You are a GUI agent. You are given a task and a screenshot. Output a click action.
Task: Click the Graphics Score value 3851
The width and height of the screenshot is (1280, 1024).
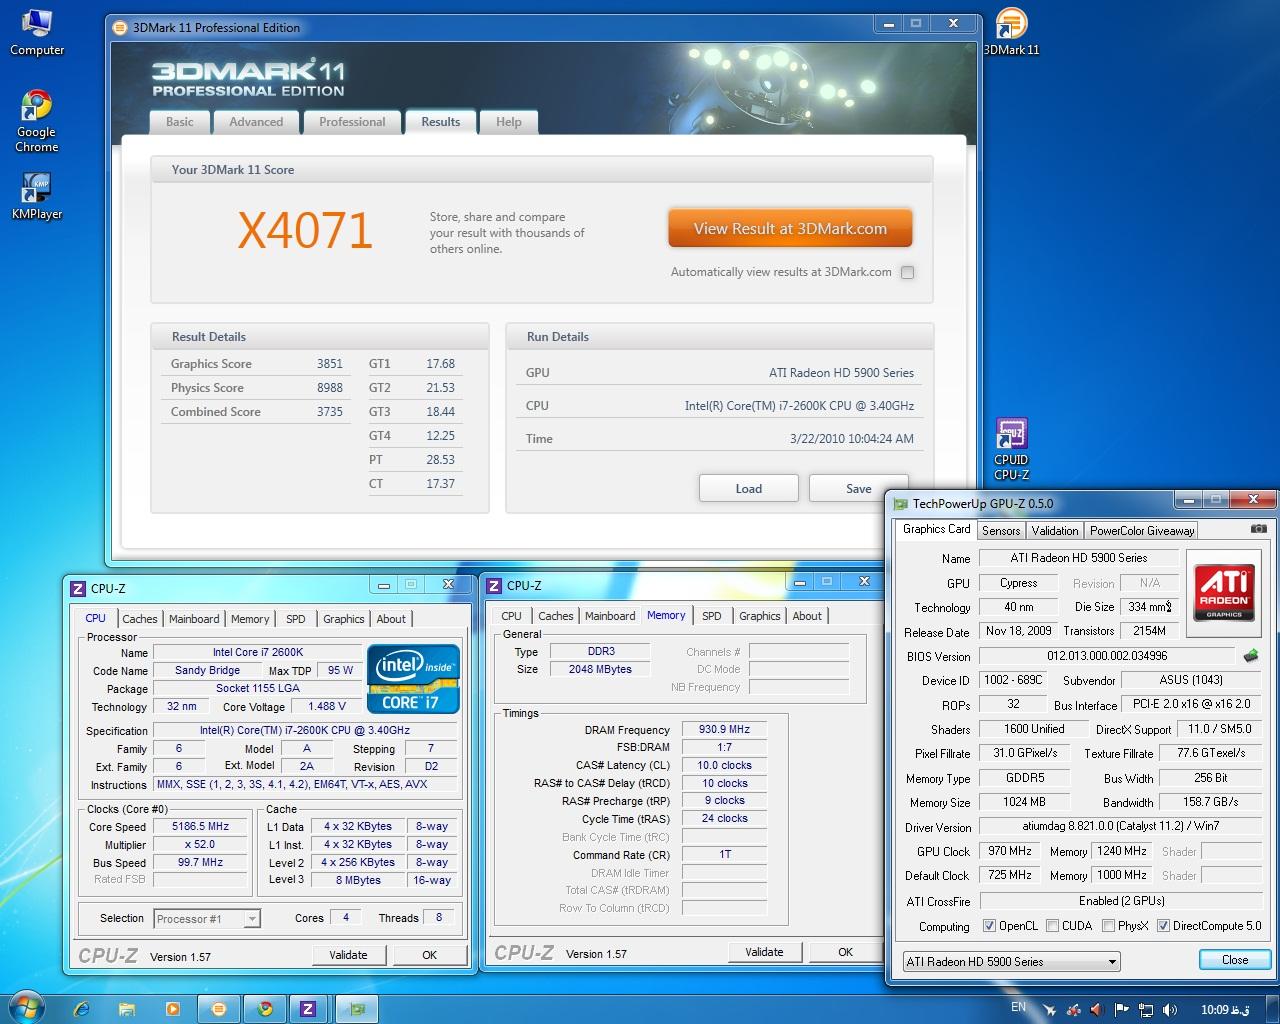[x=329, y=364]
